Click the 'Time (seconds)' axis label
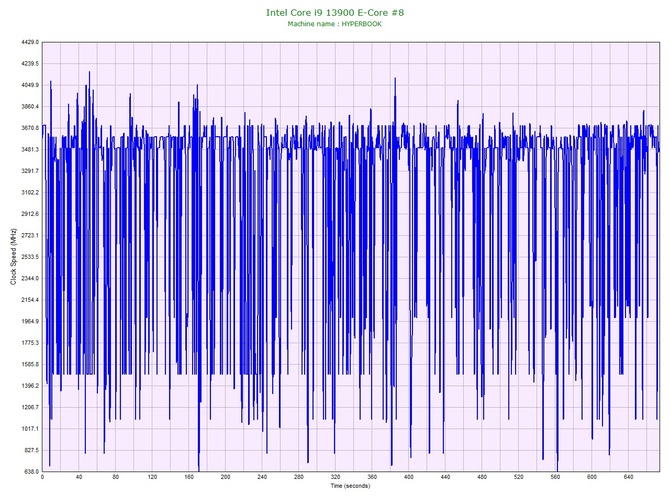The image size is (670, 503). (350, 486)
